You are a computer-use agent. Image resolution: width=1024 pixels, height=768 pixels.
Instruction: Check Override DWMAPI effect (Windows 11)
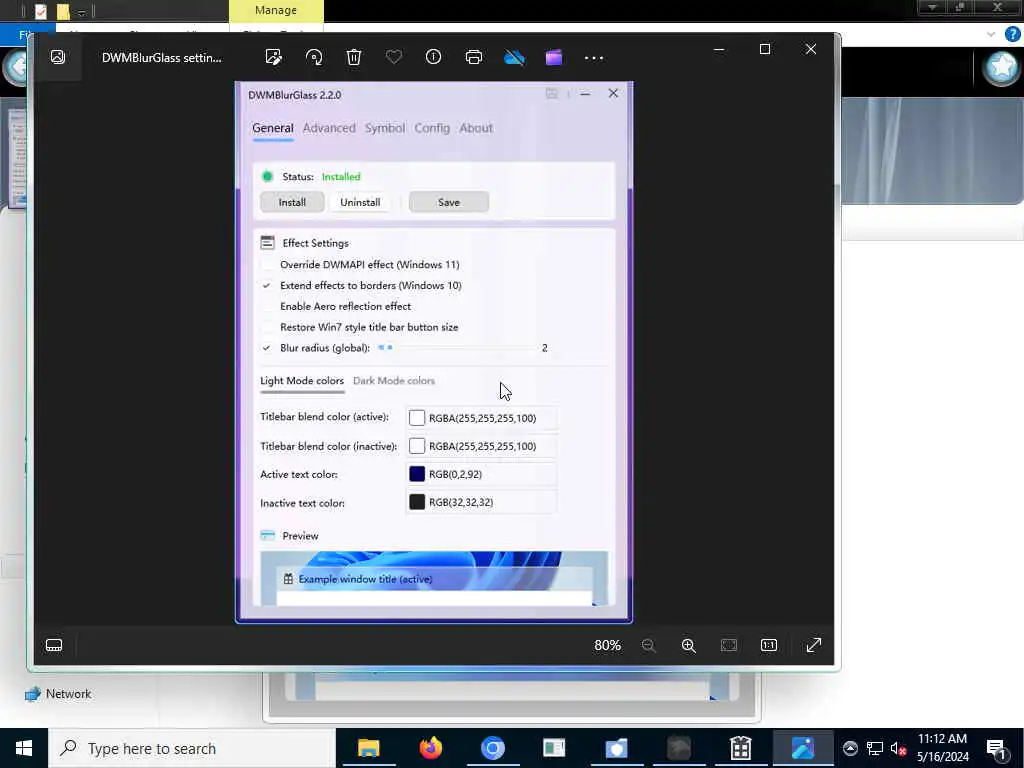(x=266, y=264)
